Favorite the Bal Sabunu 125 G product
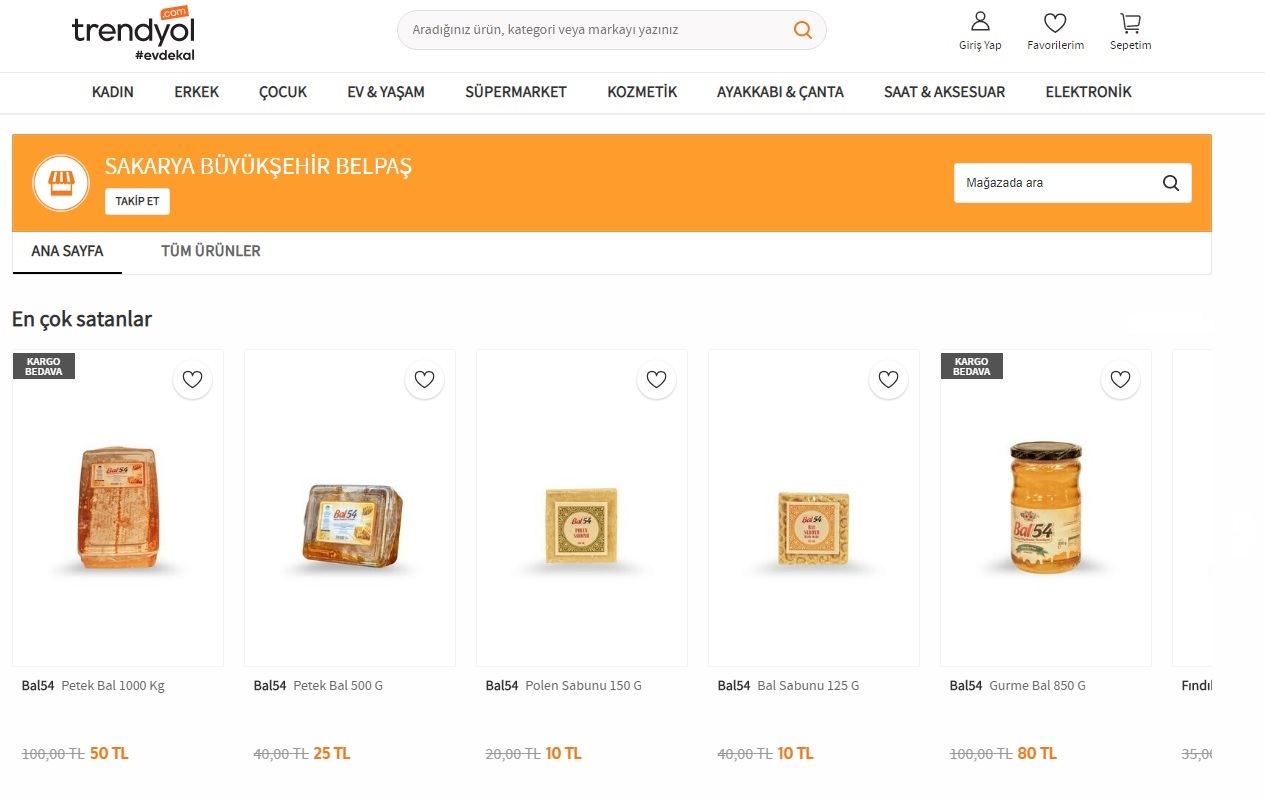 coord(889,380)
